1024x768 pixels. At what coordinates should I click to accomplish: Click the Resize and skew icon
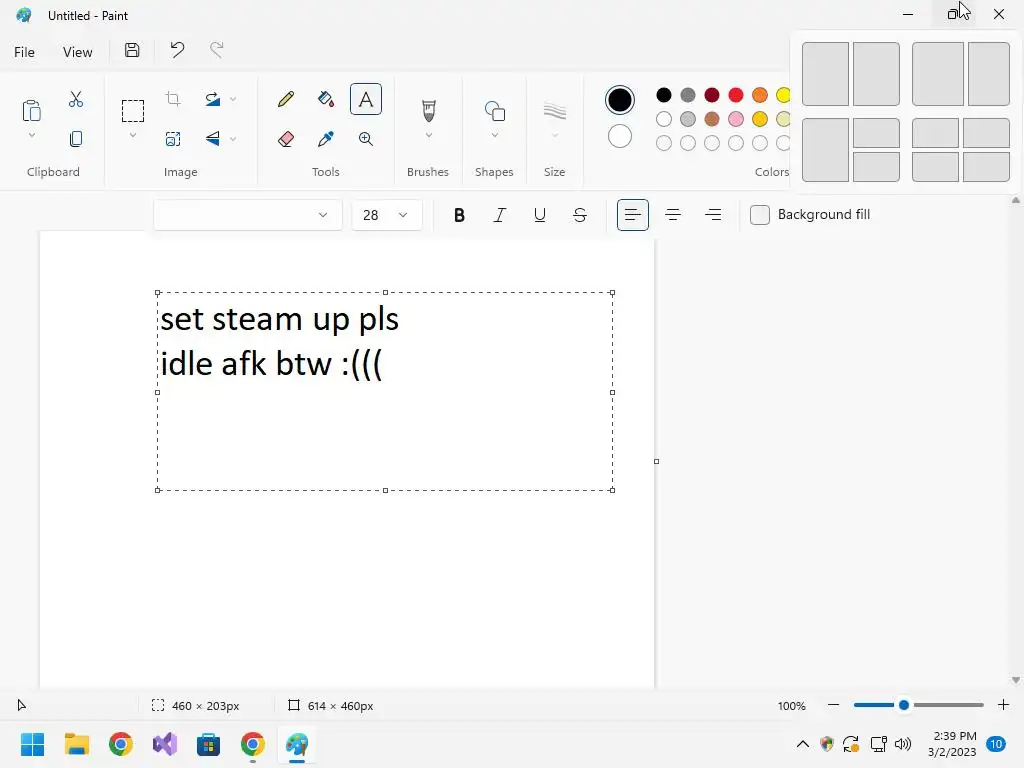[x=173, y=138]
